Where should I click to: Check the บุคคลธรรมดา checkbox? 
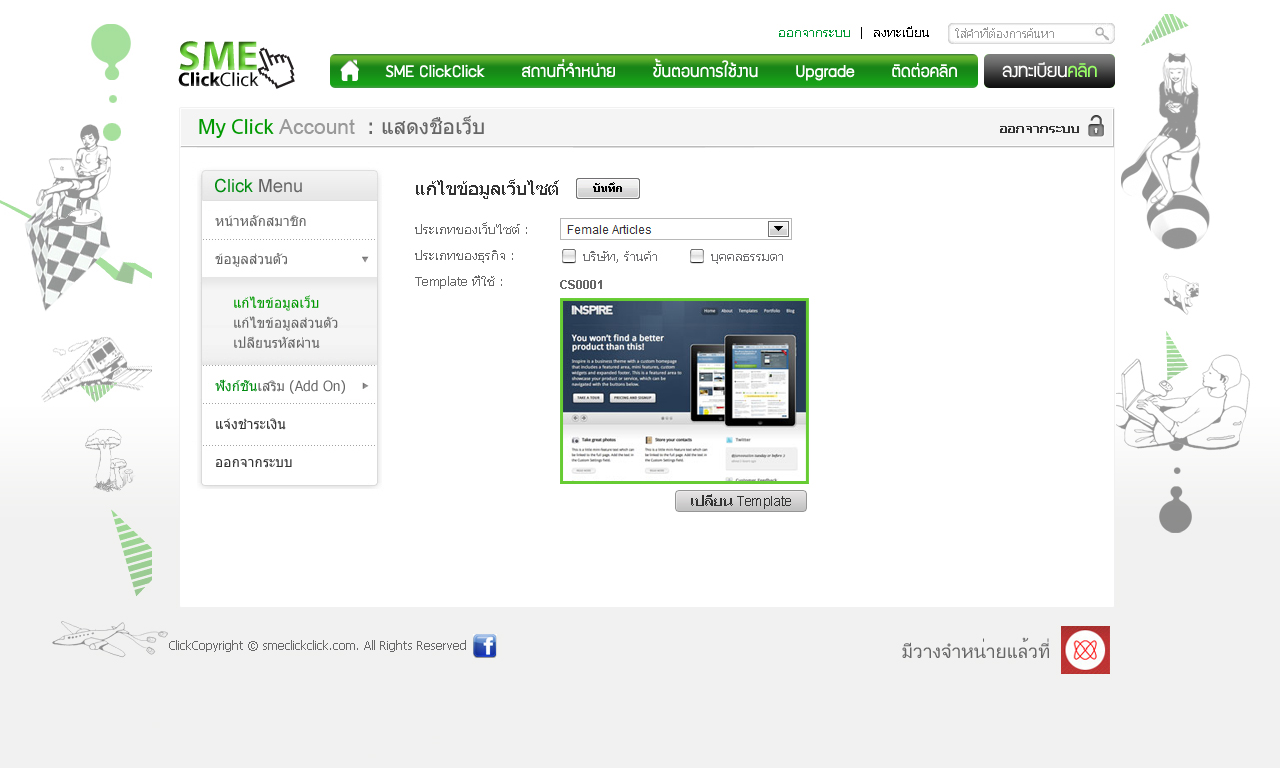tap(697, 256)
